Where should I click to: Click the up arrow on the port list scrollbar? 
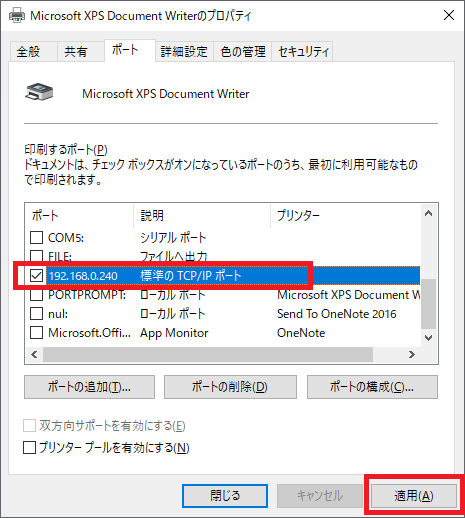point(428,214)
